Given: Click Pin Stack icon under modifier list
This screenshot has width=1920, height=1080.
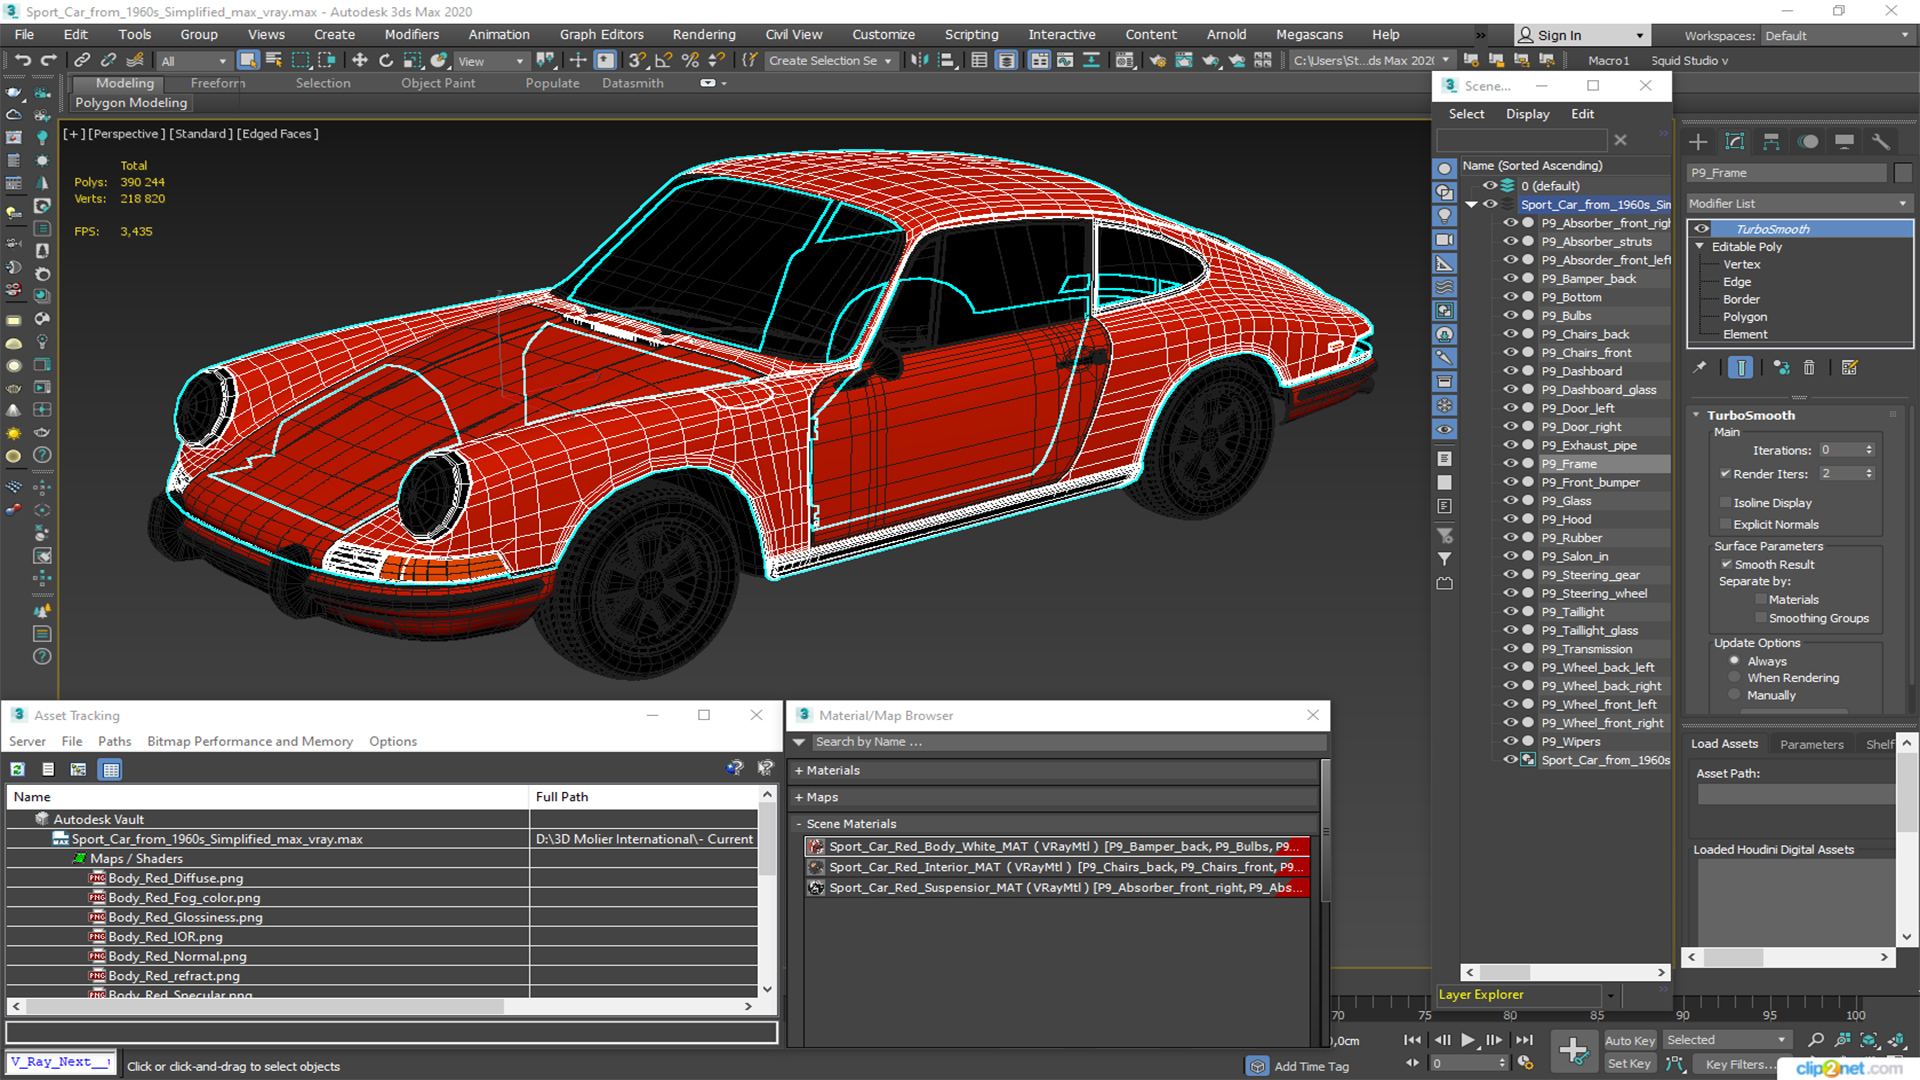Looking at the screenshot, I should (x=1699, y=368).
